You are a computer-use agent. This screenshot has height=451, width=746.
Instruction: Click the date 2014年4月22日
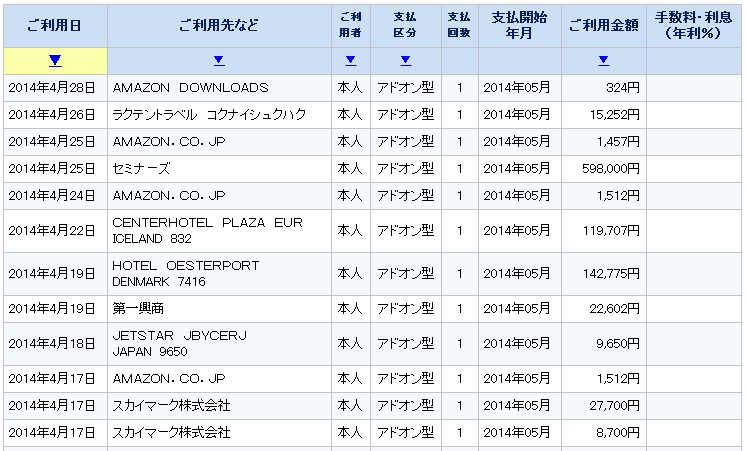pos(52,231)
